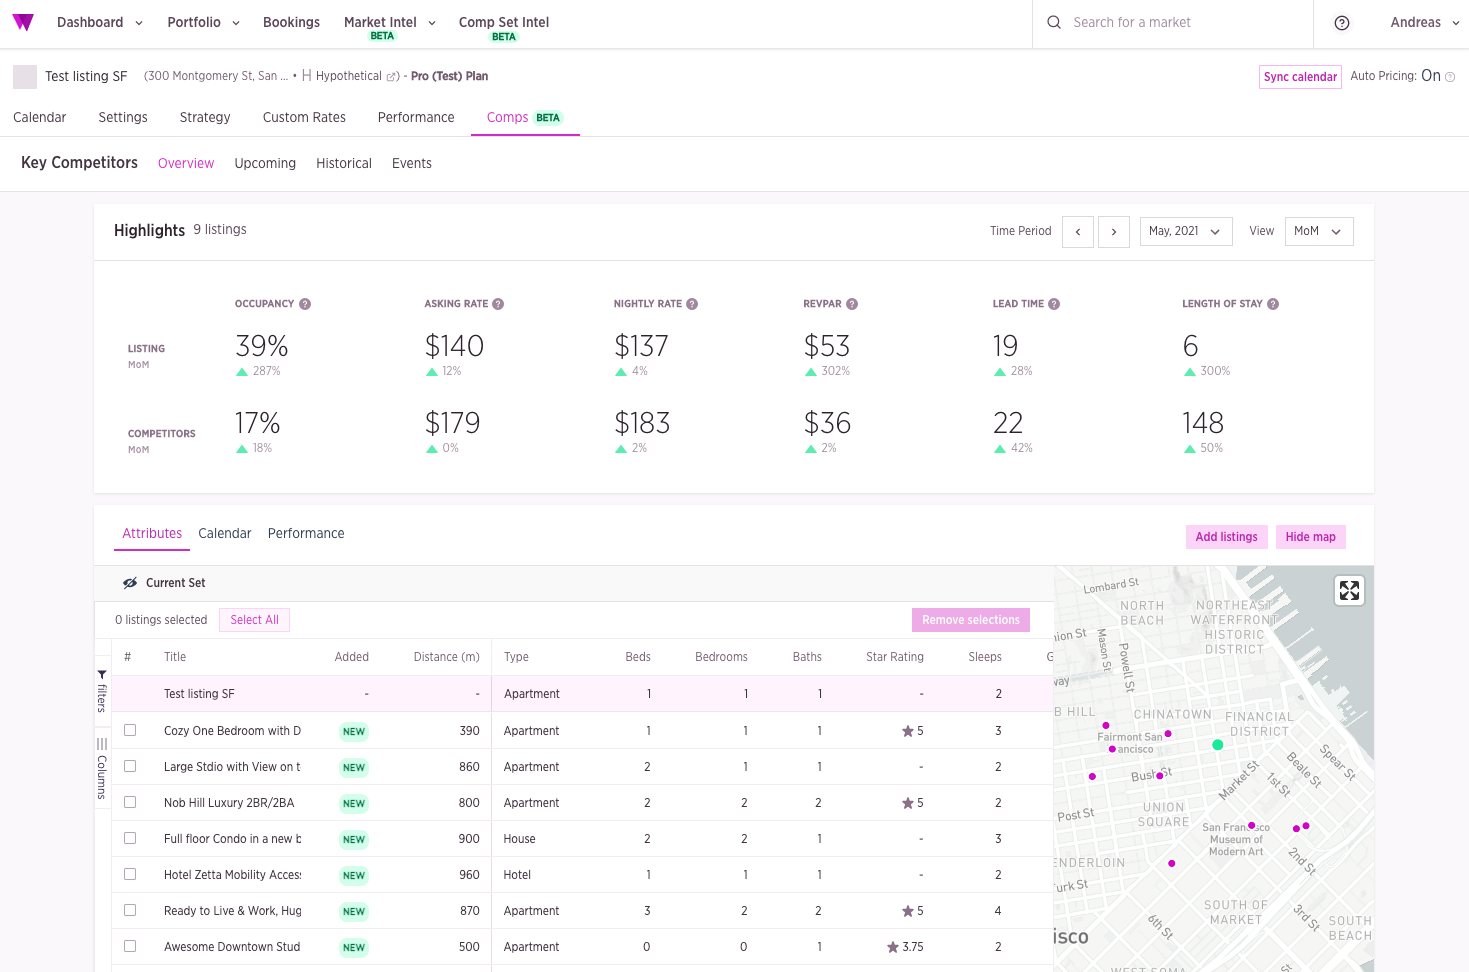Screen dimensions: 1469x972
Task: Click the Remove selections button
Action: 971,620
